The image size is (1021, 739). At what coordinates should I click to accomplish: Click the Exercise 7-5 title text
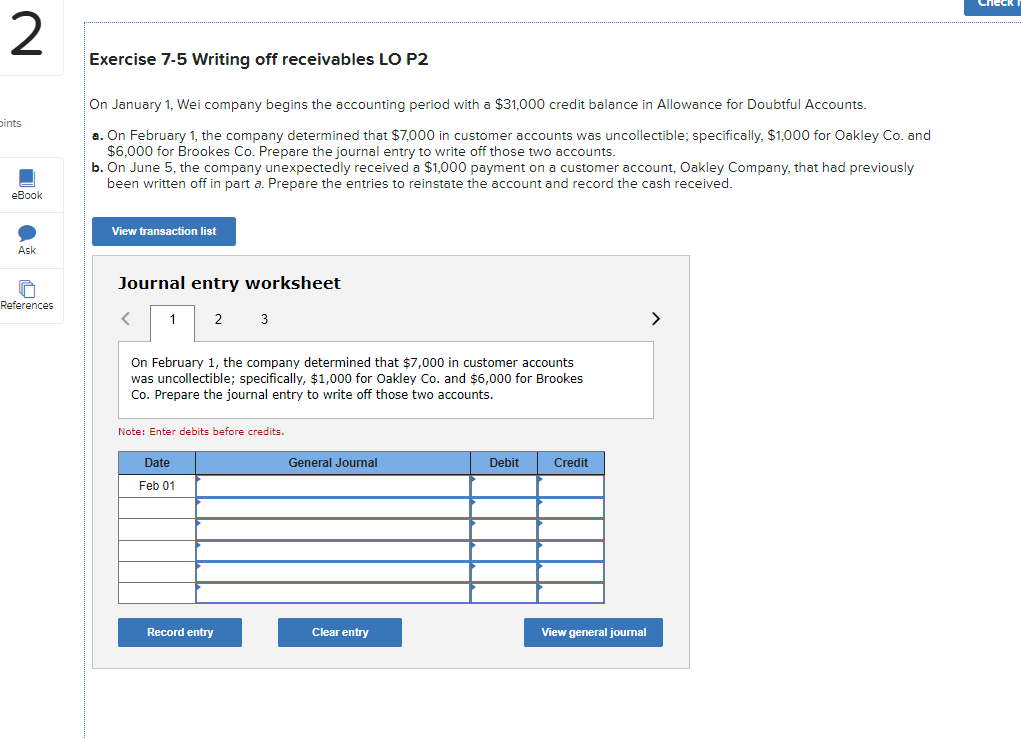coord(259,59)
